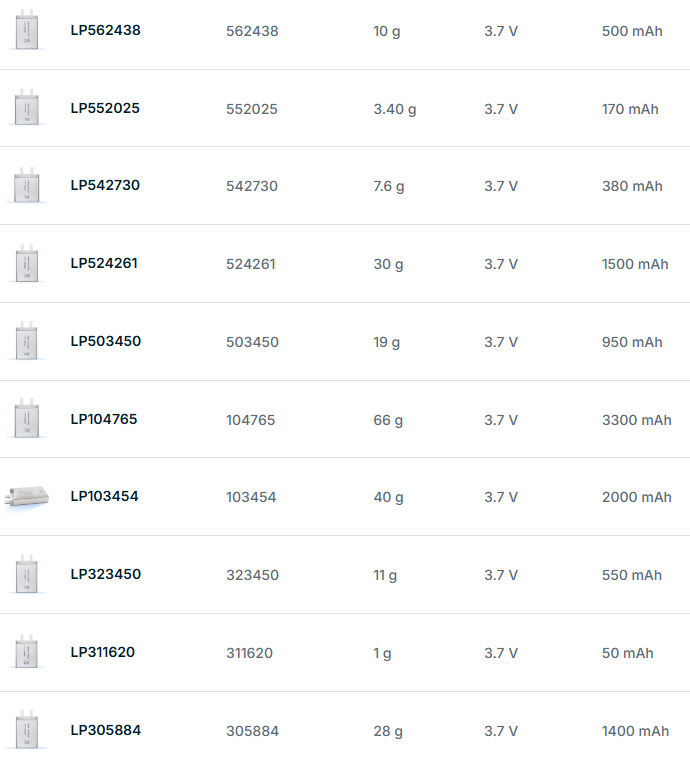The height and width of the screenshot is (761, 690).
Task: Click the 311620 model number cell
Action: coord(249,653)
